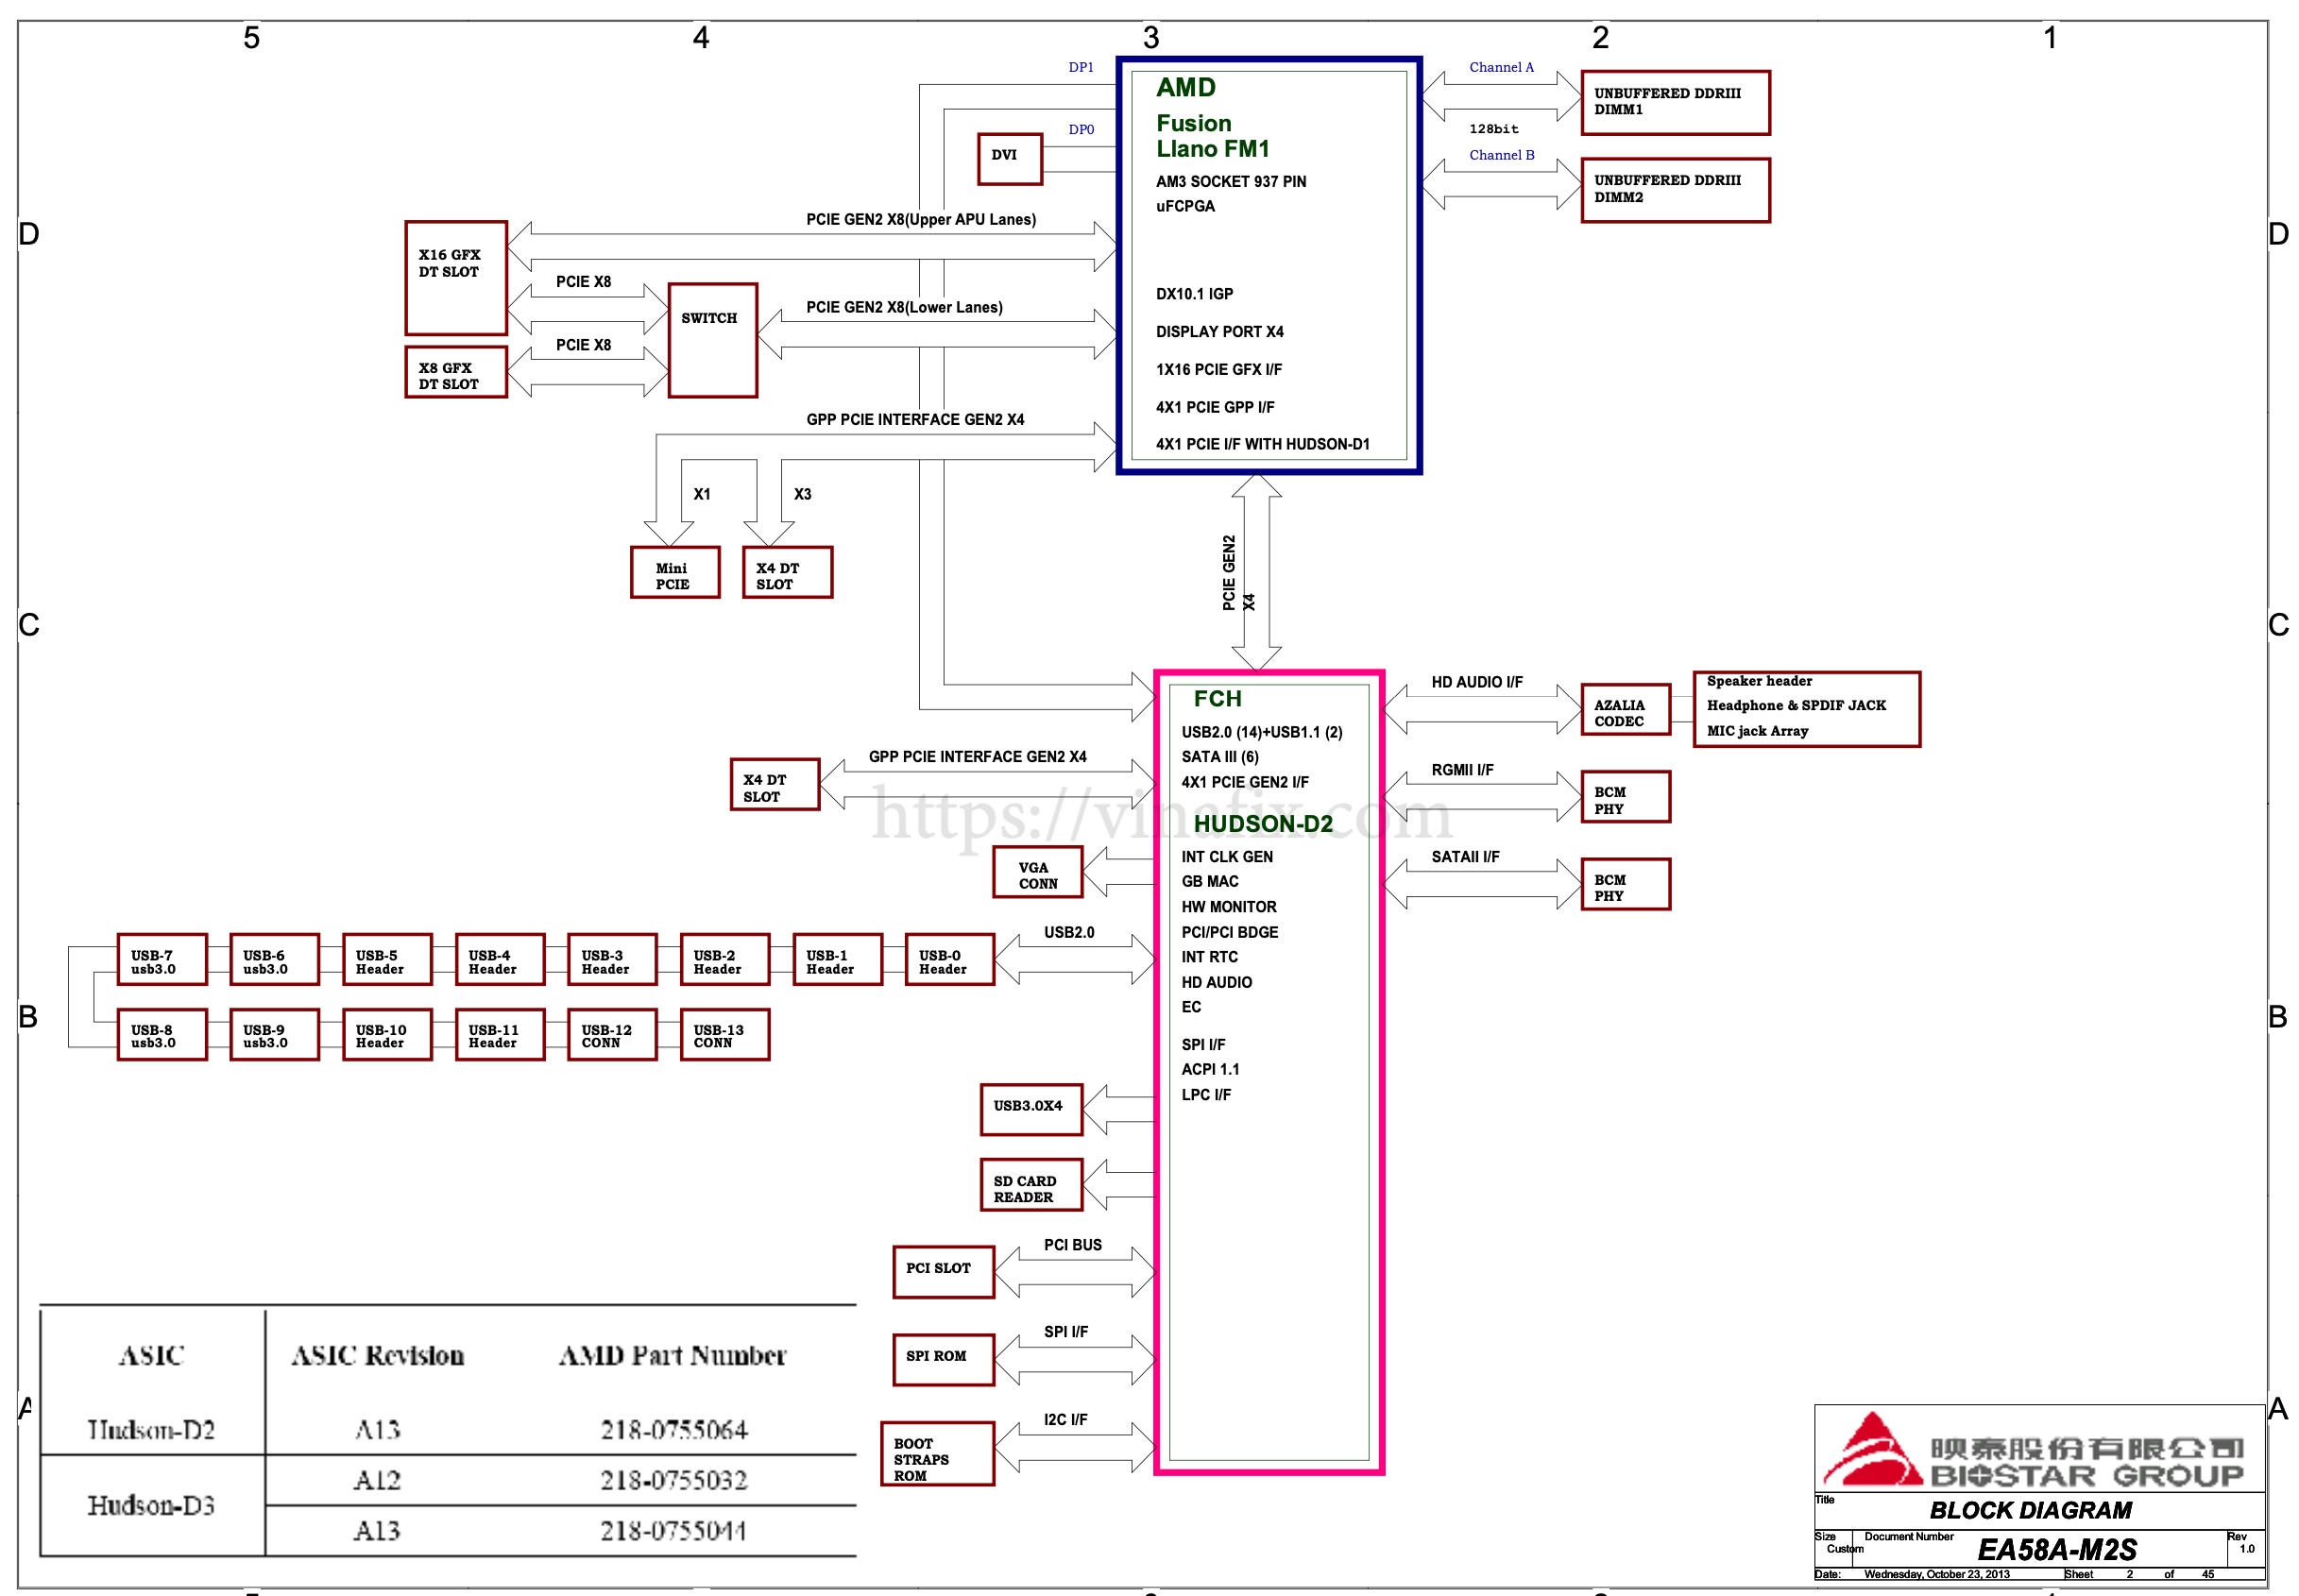Click the LPC I/F text
2299x1596 pixels.
point(1205,1095)
